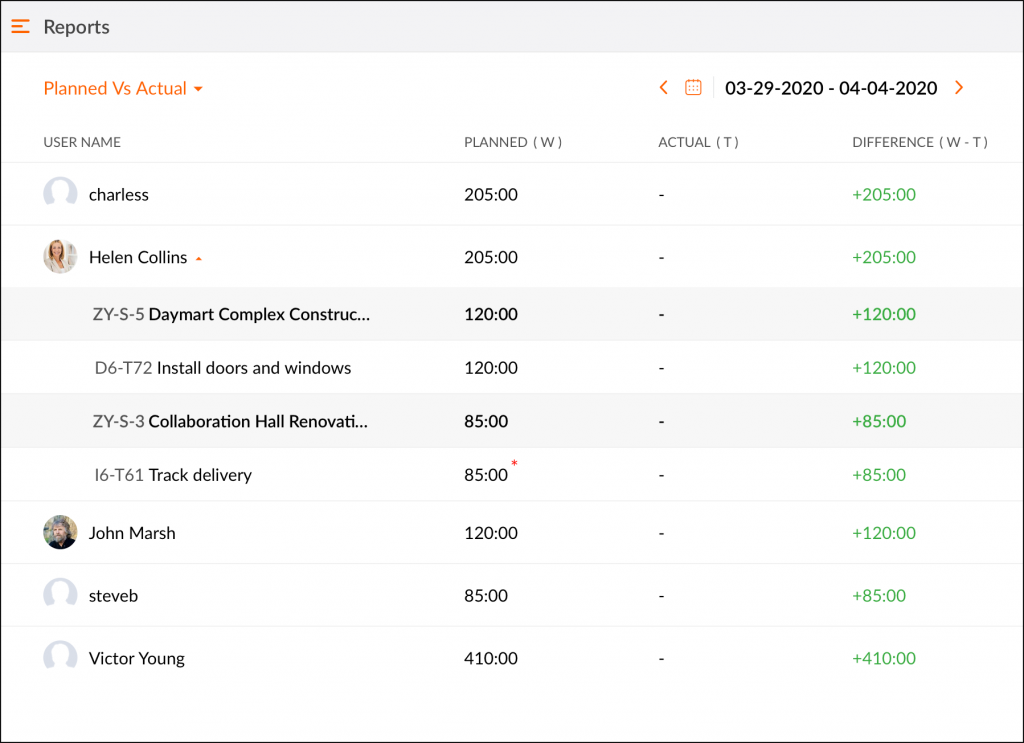Sort by the Planned (W) column header
1024x743 pixels.
pyautogui.click(x=513, y=142)
